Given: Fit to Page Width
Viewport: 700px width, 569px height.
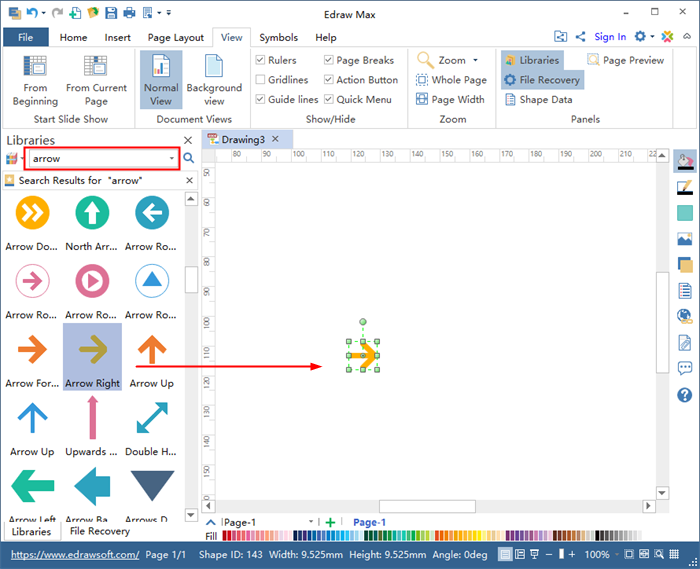Looking at the screenshot, I should pyautogui.click(x=450, y=99).
